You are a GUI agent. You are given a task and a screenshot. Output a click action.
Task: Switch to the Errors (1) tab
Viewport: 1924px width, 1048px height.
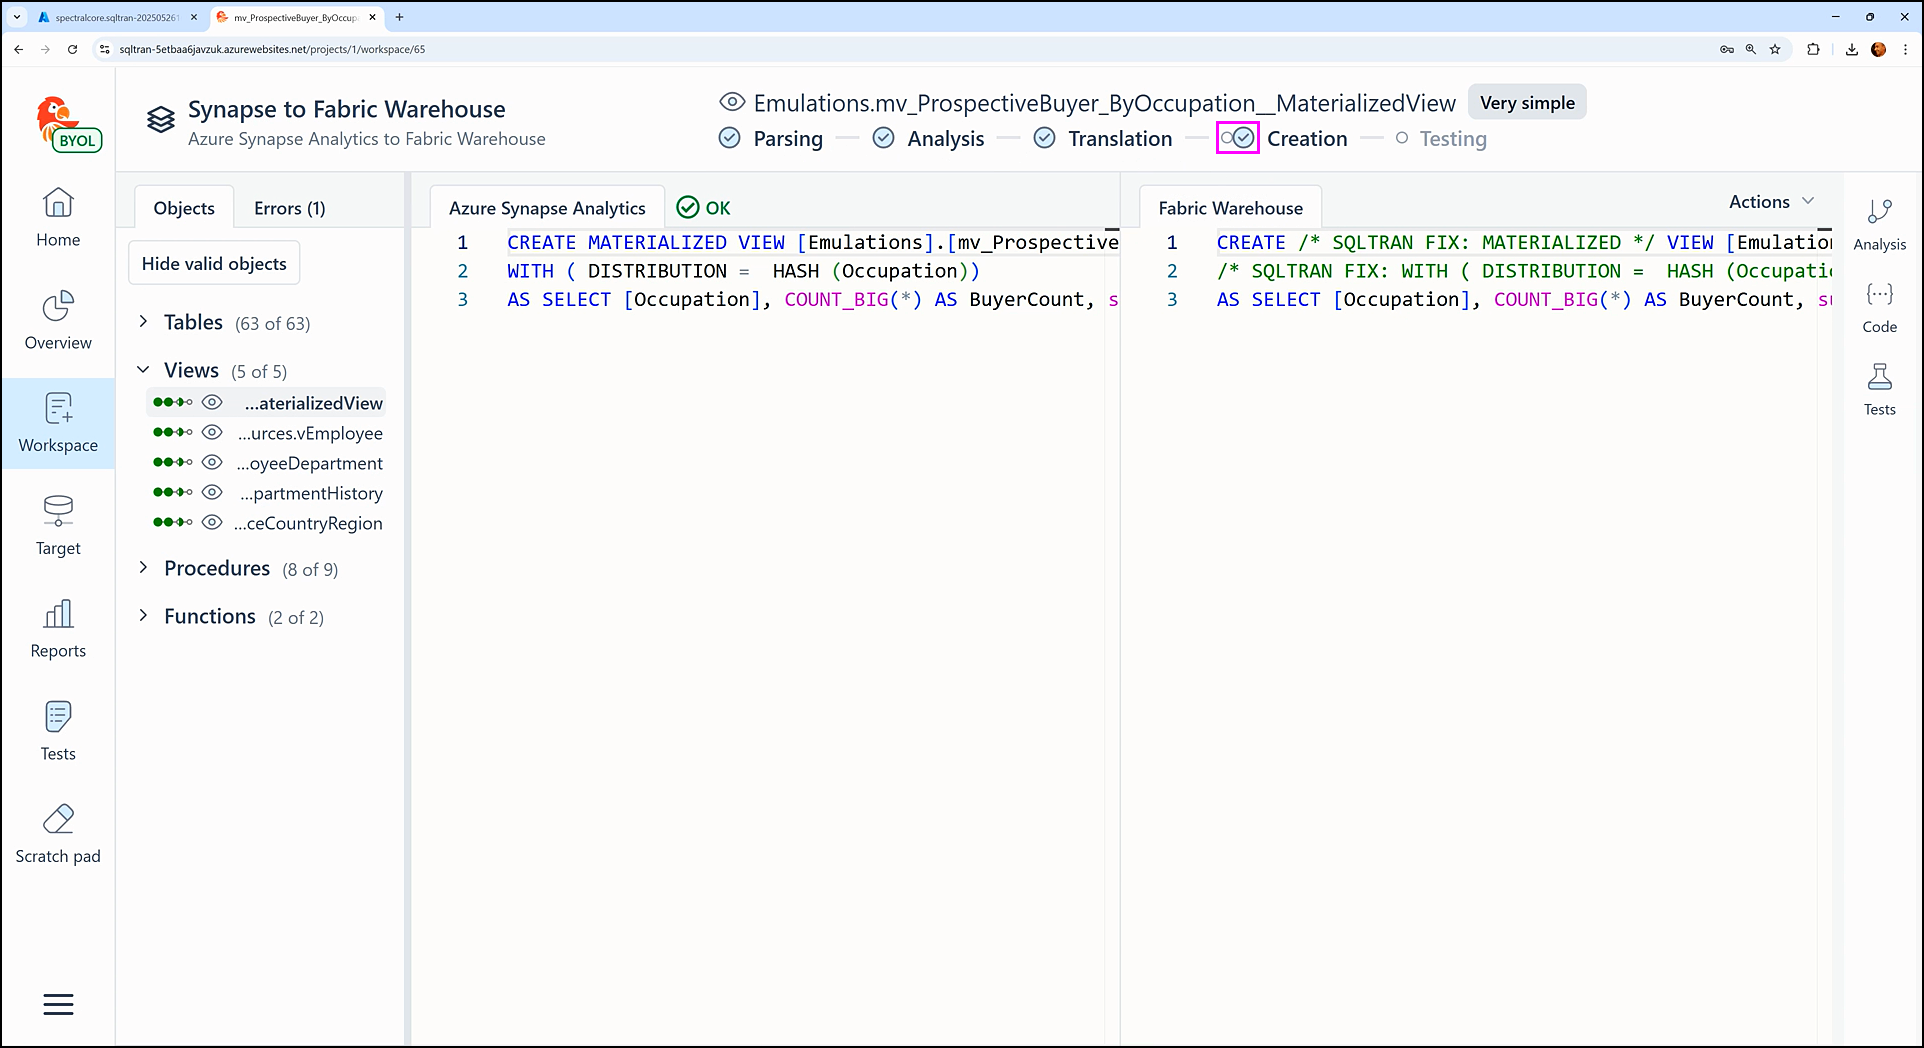click(x=289, y=208)
